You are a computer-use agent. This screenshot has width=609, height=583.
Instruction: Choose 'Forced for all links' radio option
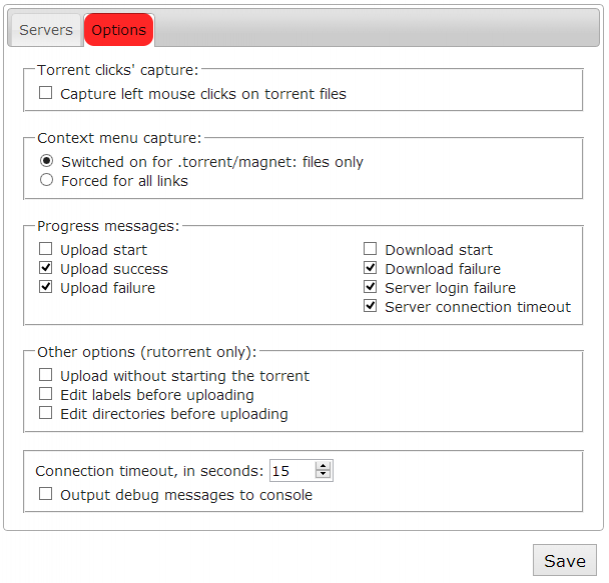46,181
